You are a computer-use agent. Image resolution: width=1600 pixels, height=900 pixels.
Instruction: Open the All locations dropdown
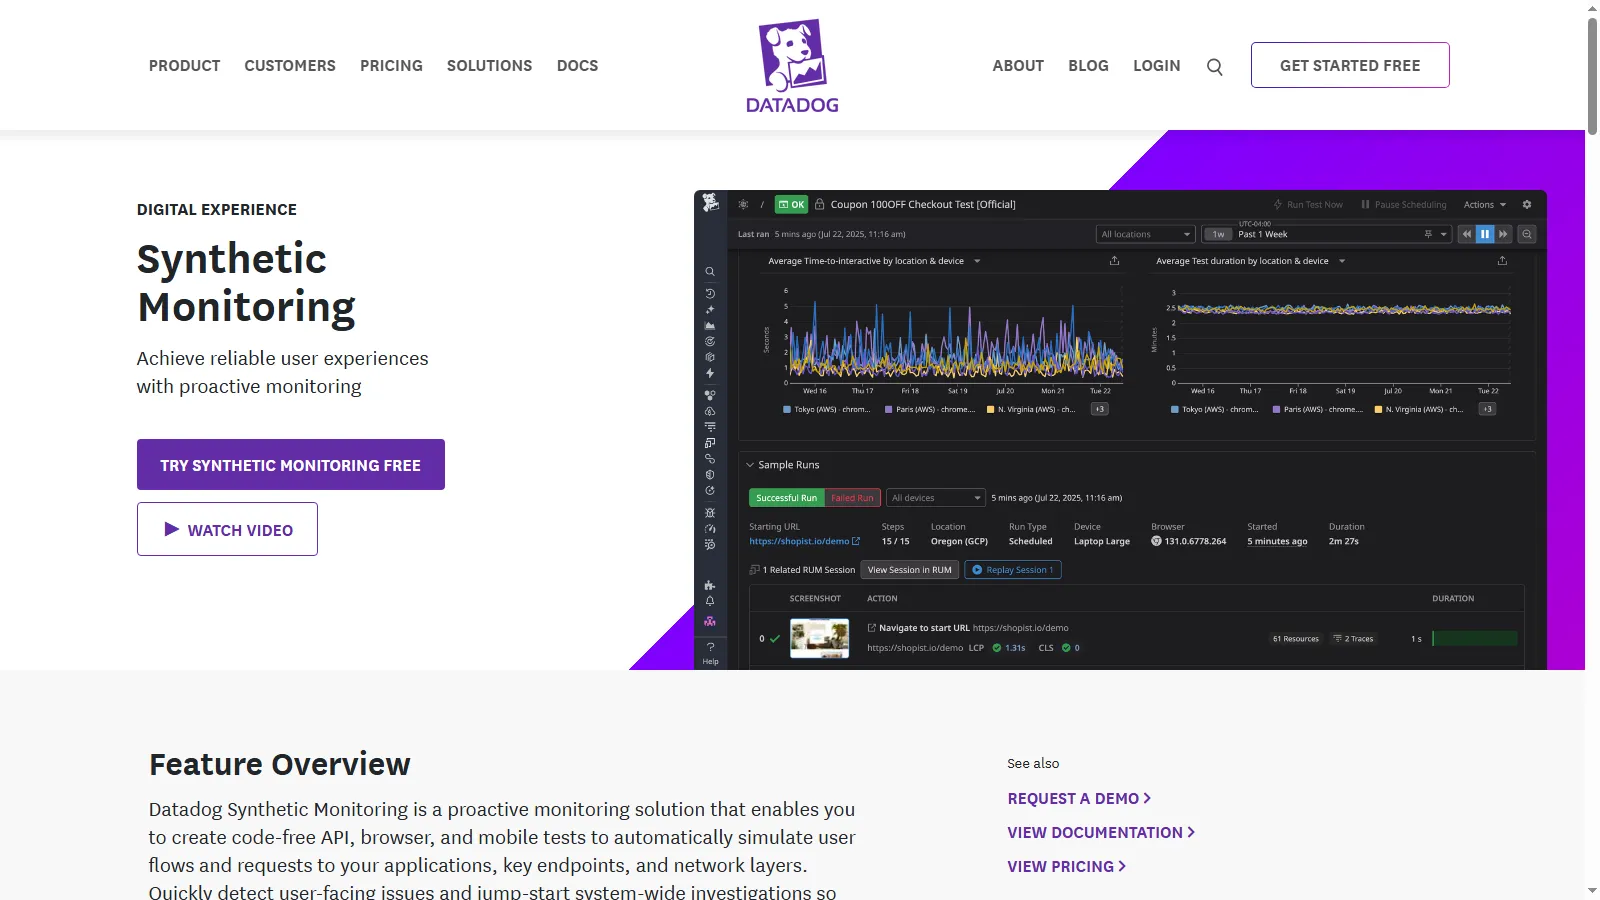tap(1146, 234)
